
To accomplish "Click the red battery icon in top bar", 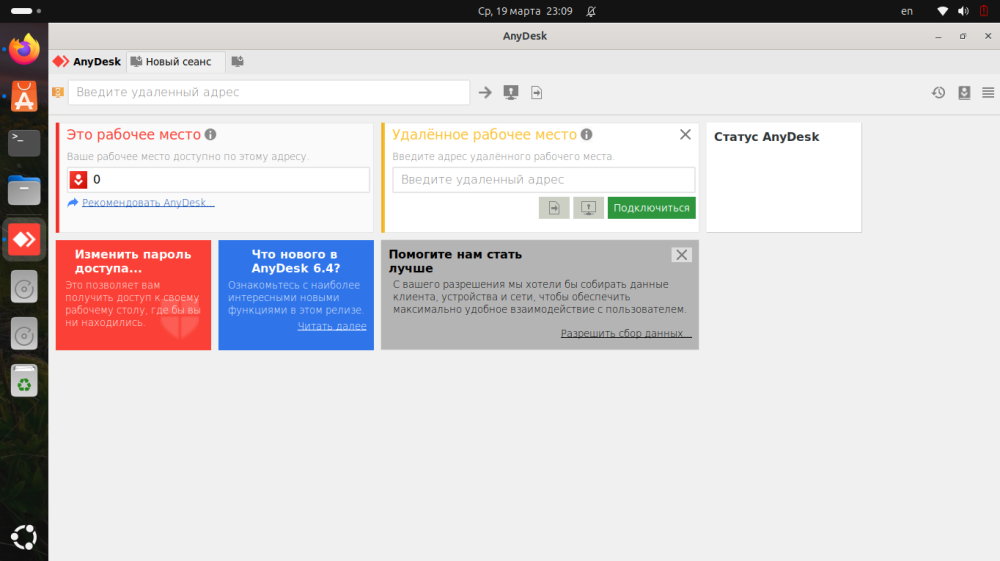I will (x=984, y=11).
